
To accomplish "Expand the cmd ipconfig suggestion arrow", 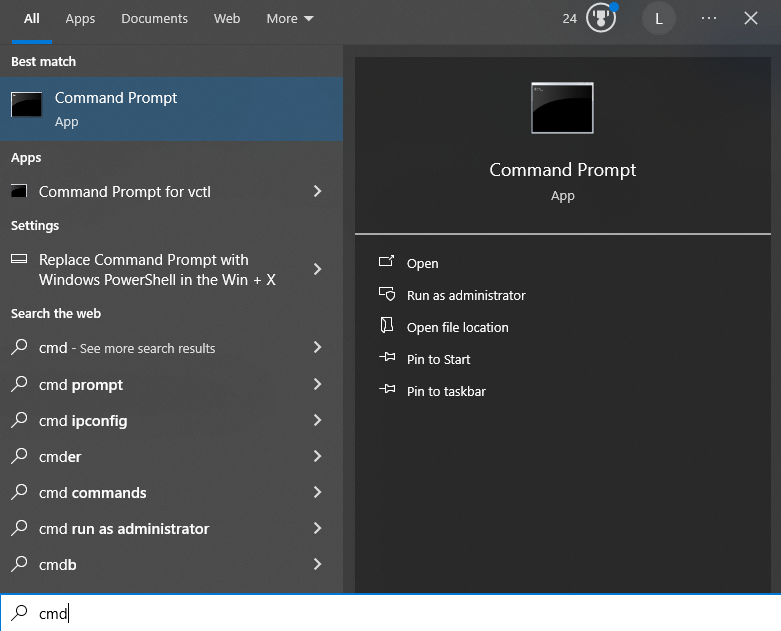I will (x=317, y=420).
